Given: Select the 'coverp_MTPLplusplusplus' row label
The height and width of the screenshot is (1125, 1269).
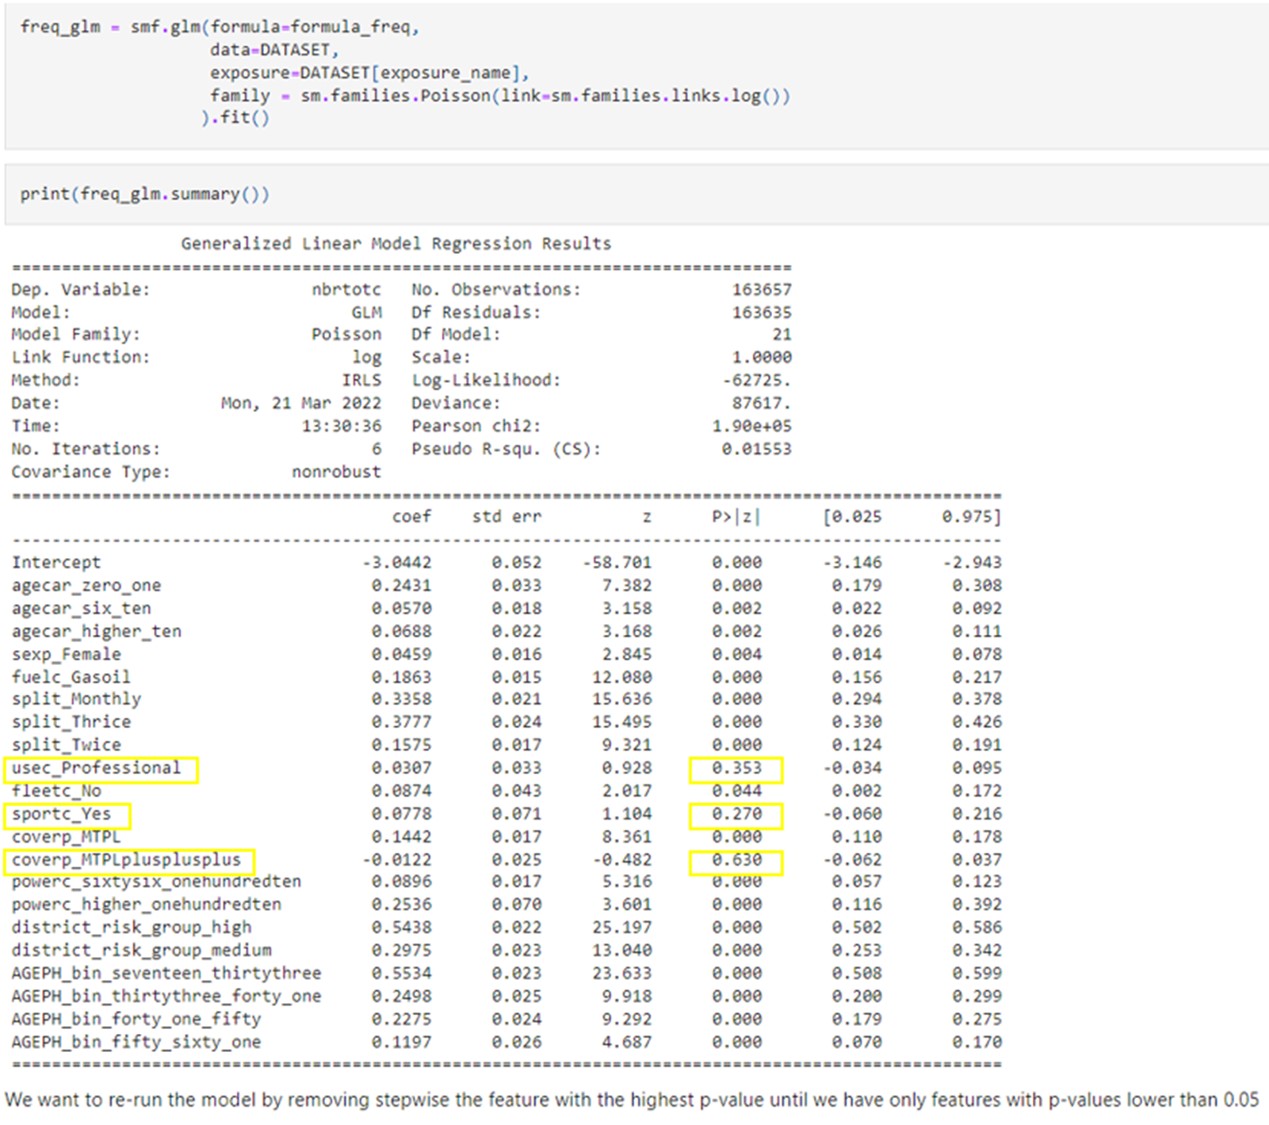Looking at the screenshot, I should [126, 860].
